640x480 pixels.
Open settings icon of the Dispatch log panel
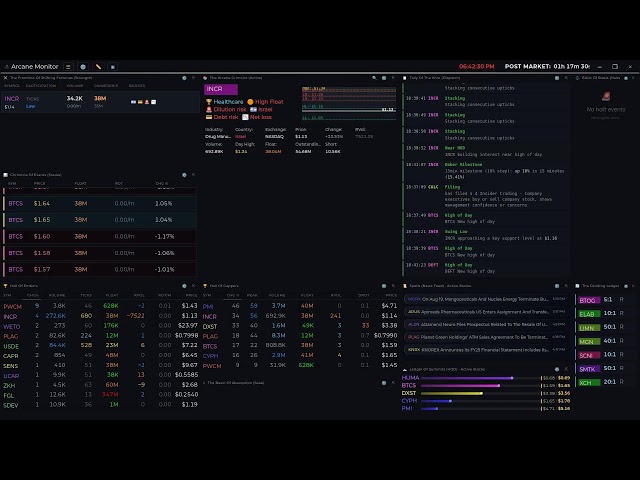tap(557, 78)
